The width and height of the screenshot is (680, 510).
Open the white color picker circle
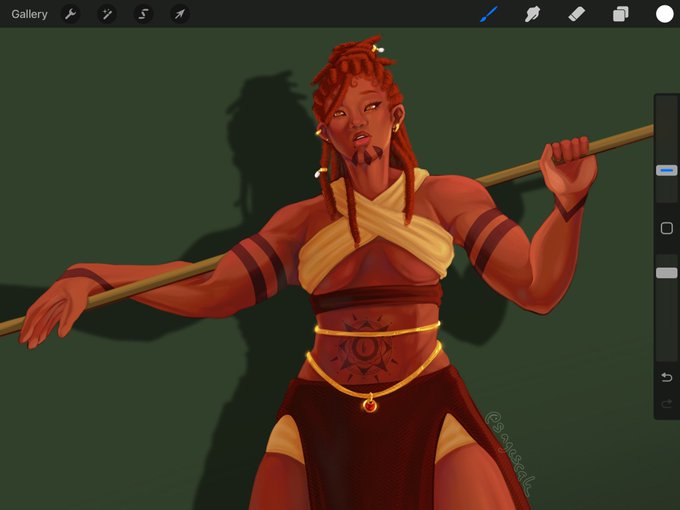pyautogui.click(x=664, y=14)
